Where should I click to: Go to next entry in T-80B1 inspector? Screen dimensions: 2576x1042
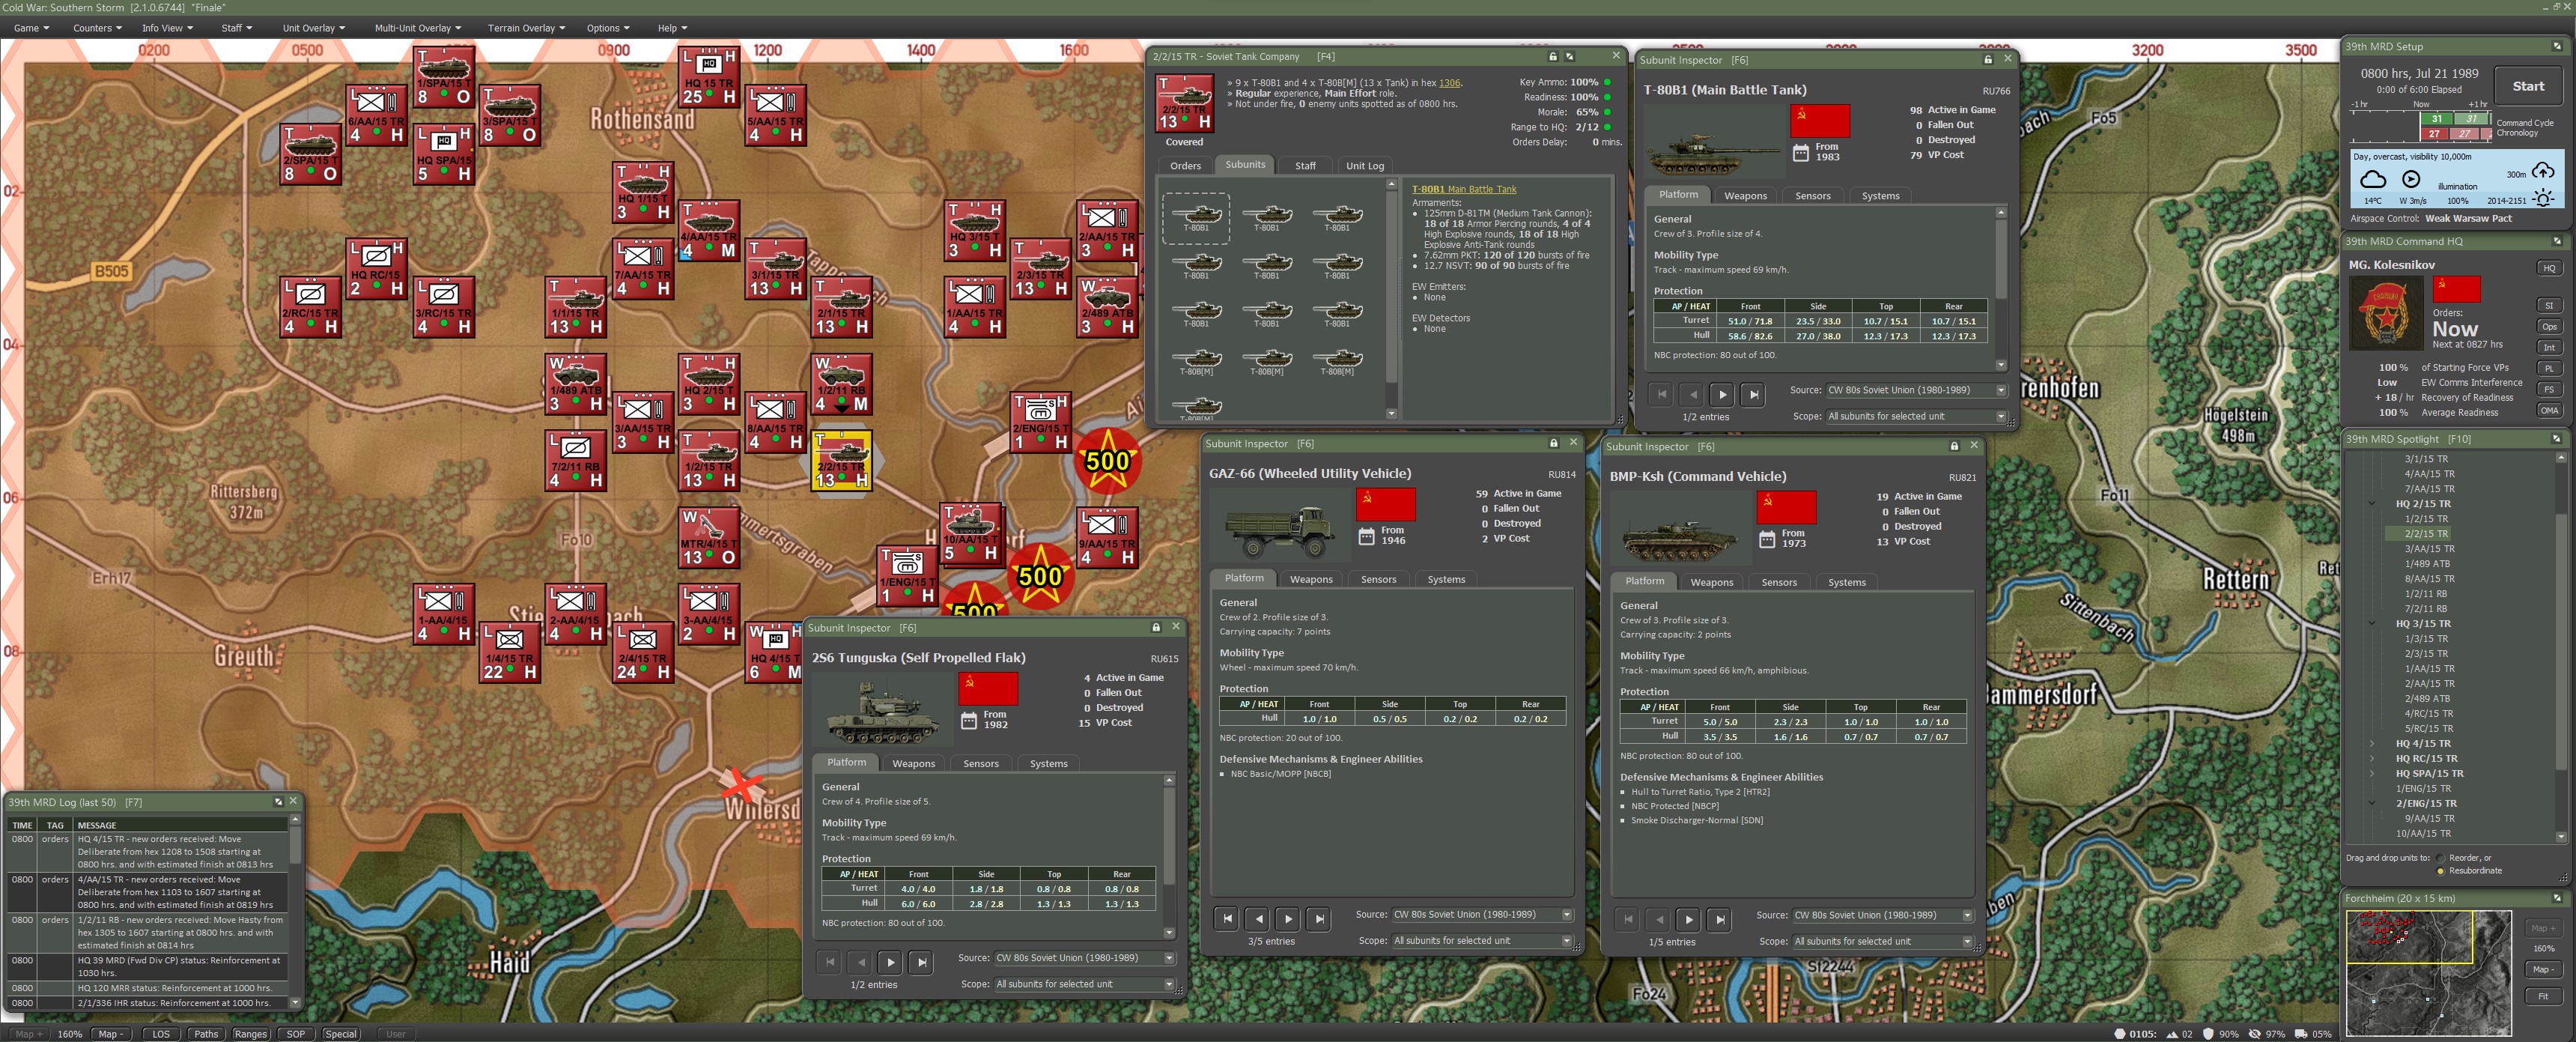click(1722, 394)
